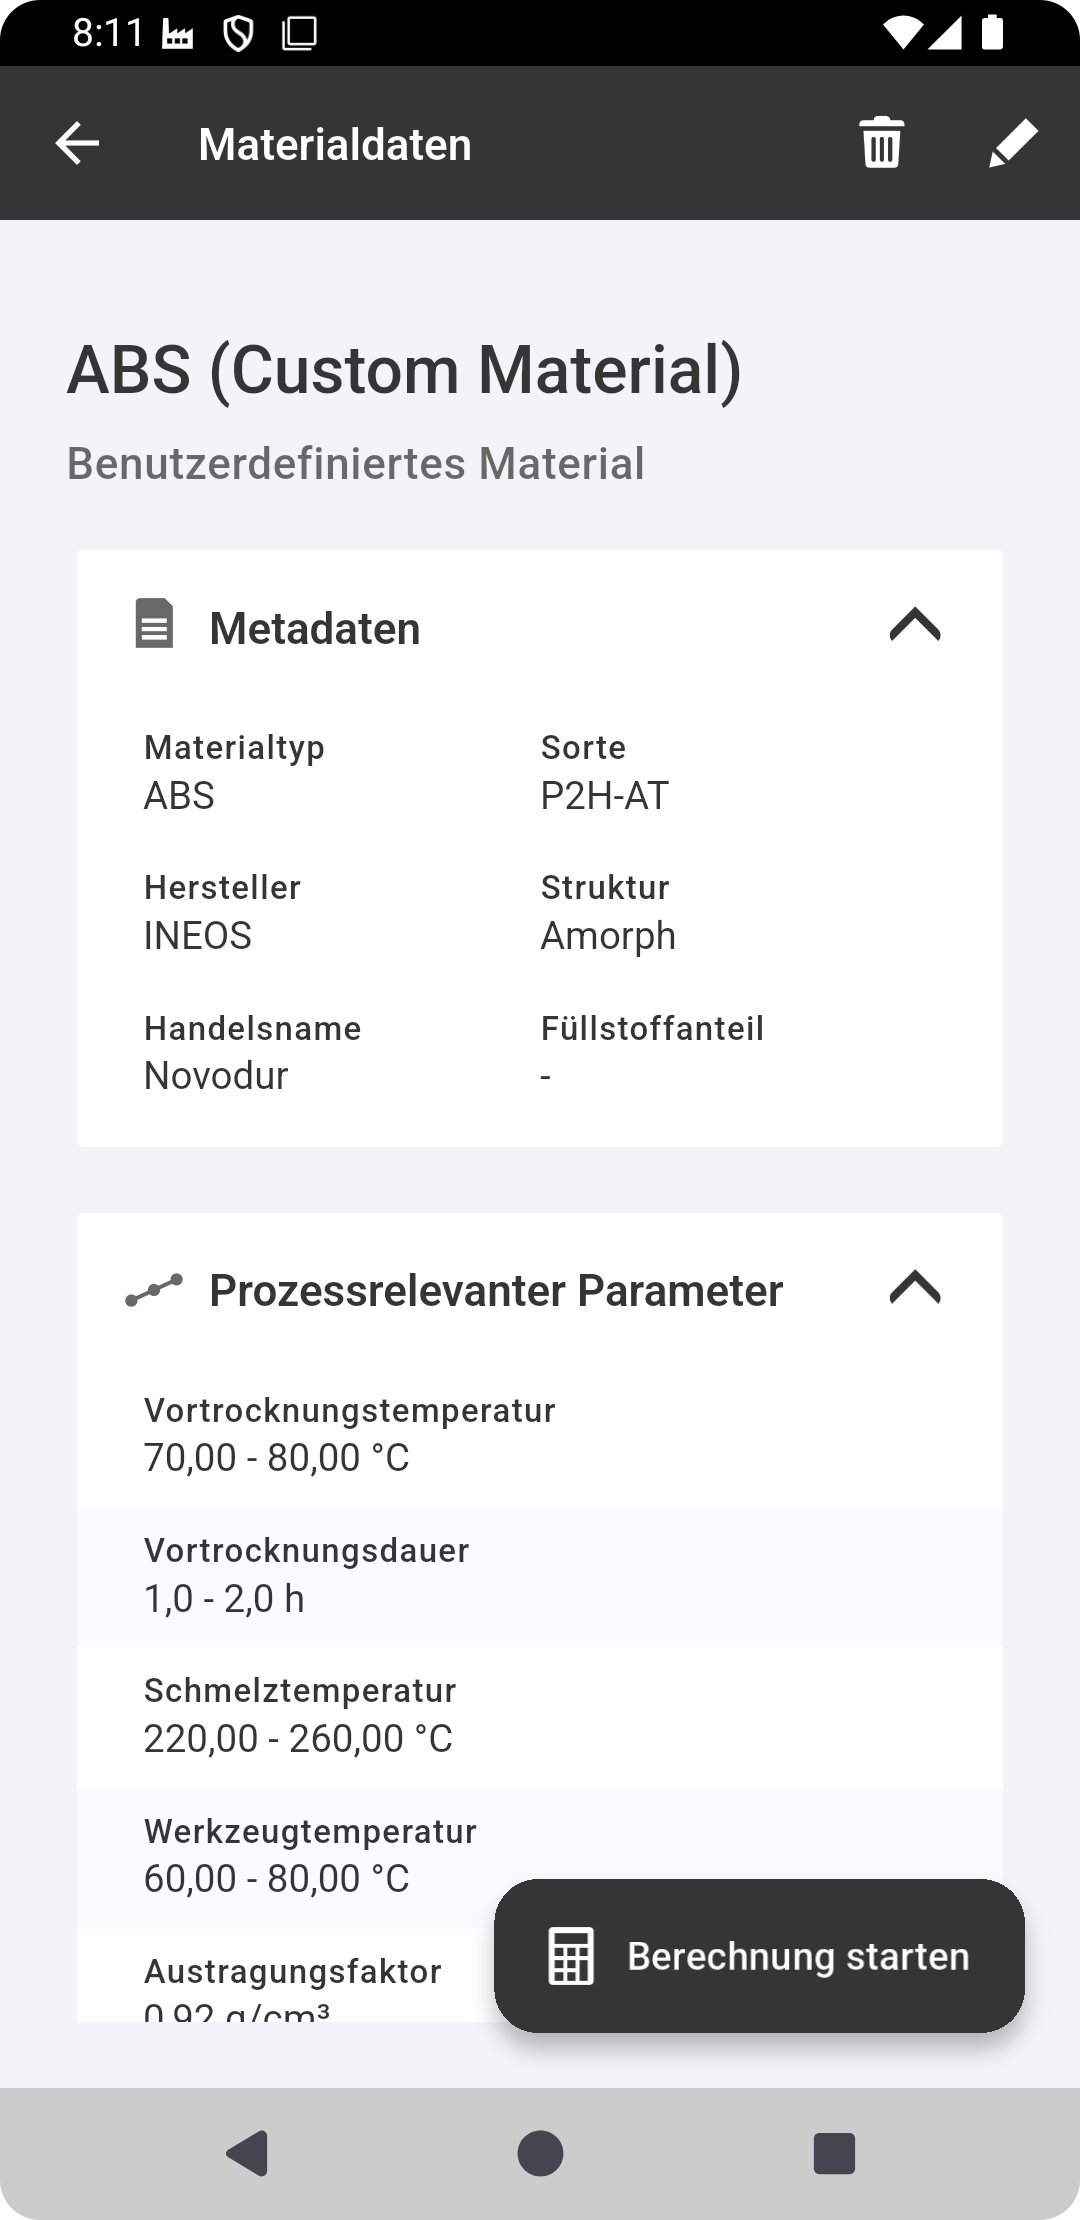Collapse Prozessrelevanter Parameter chevron
The height and width of the screenshot is (2220, 1080).
915,1287
